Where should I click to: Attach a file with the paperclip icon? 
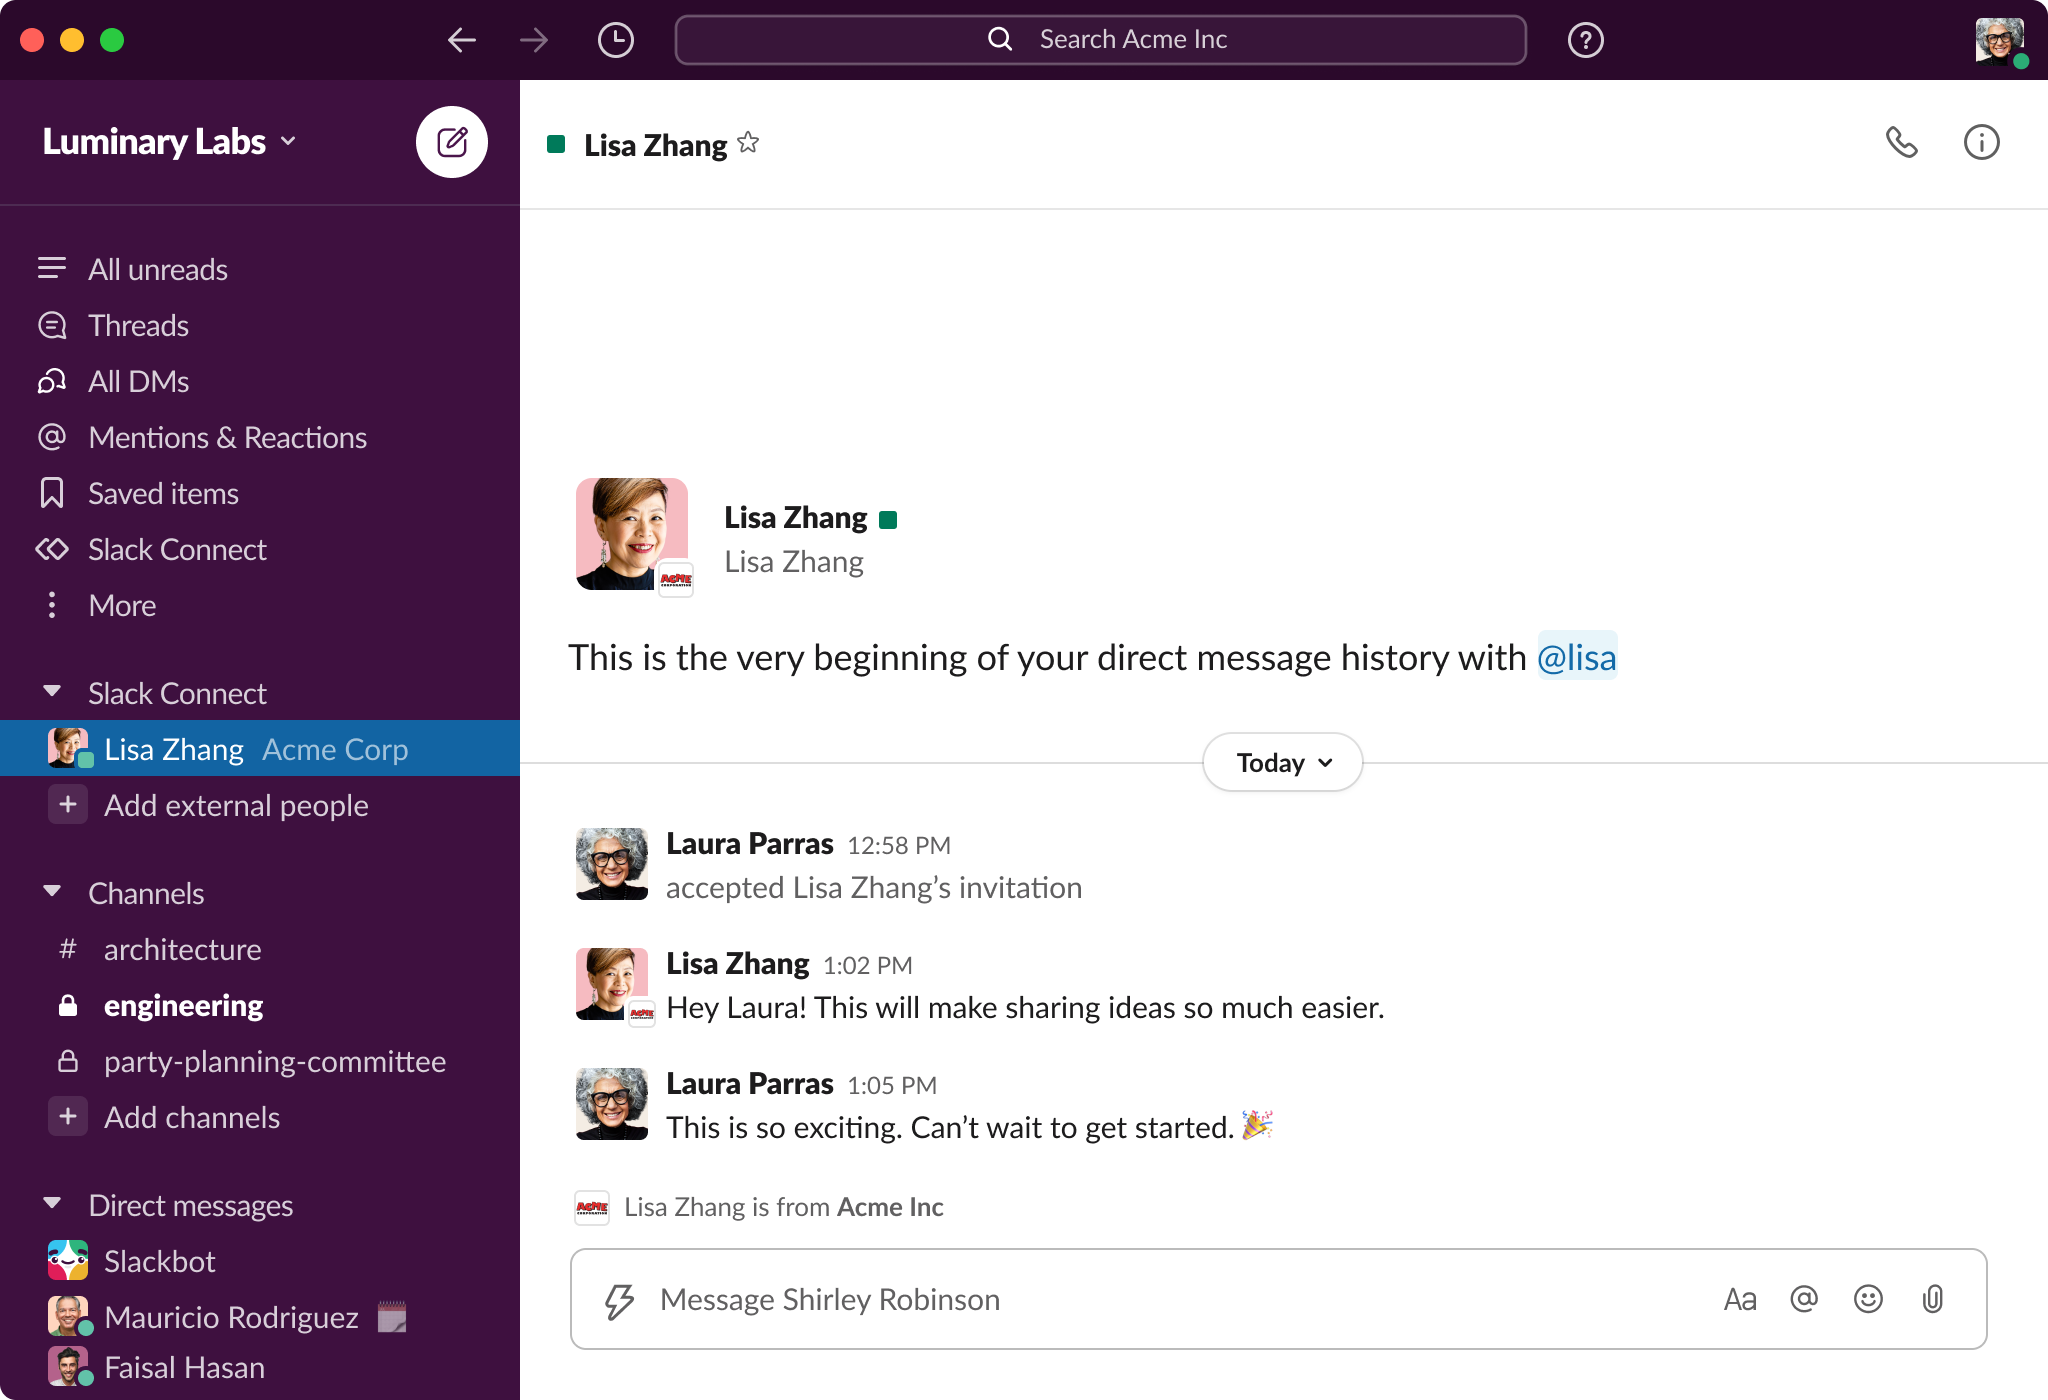1931,1299
